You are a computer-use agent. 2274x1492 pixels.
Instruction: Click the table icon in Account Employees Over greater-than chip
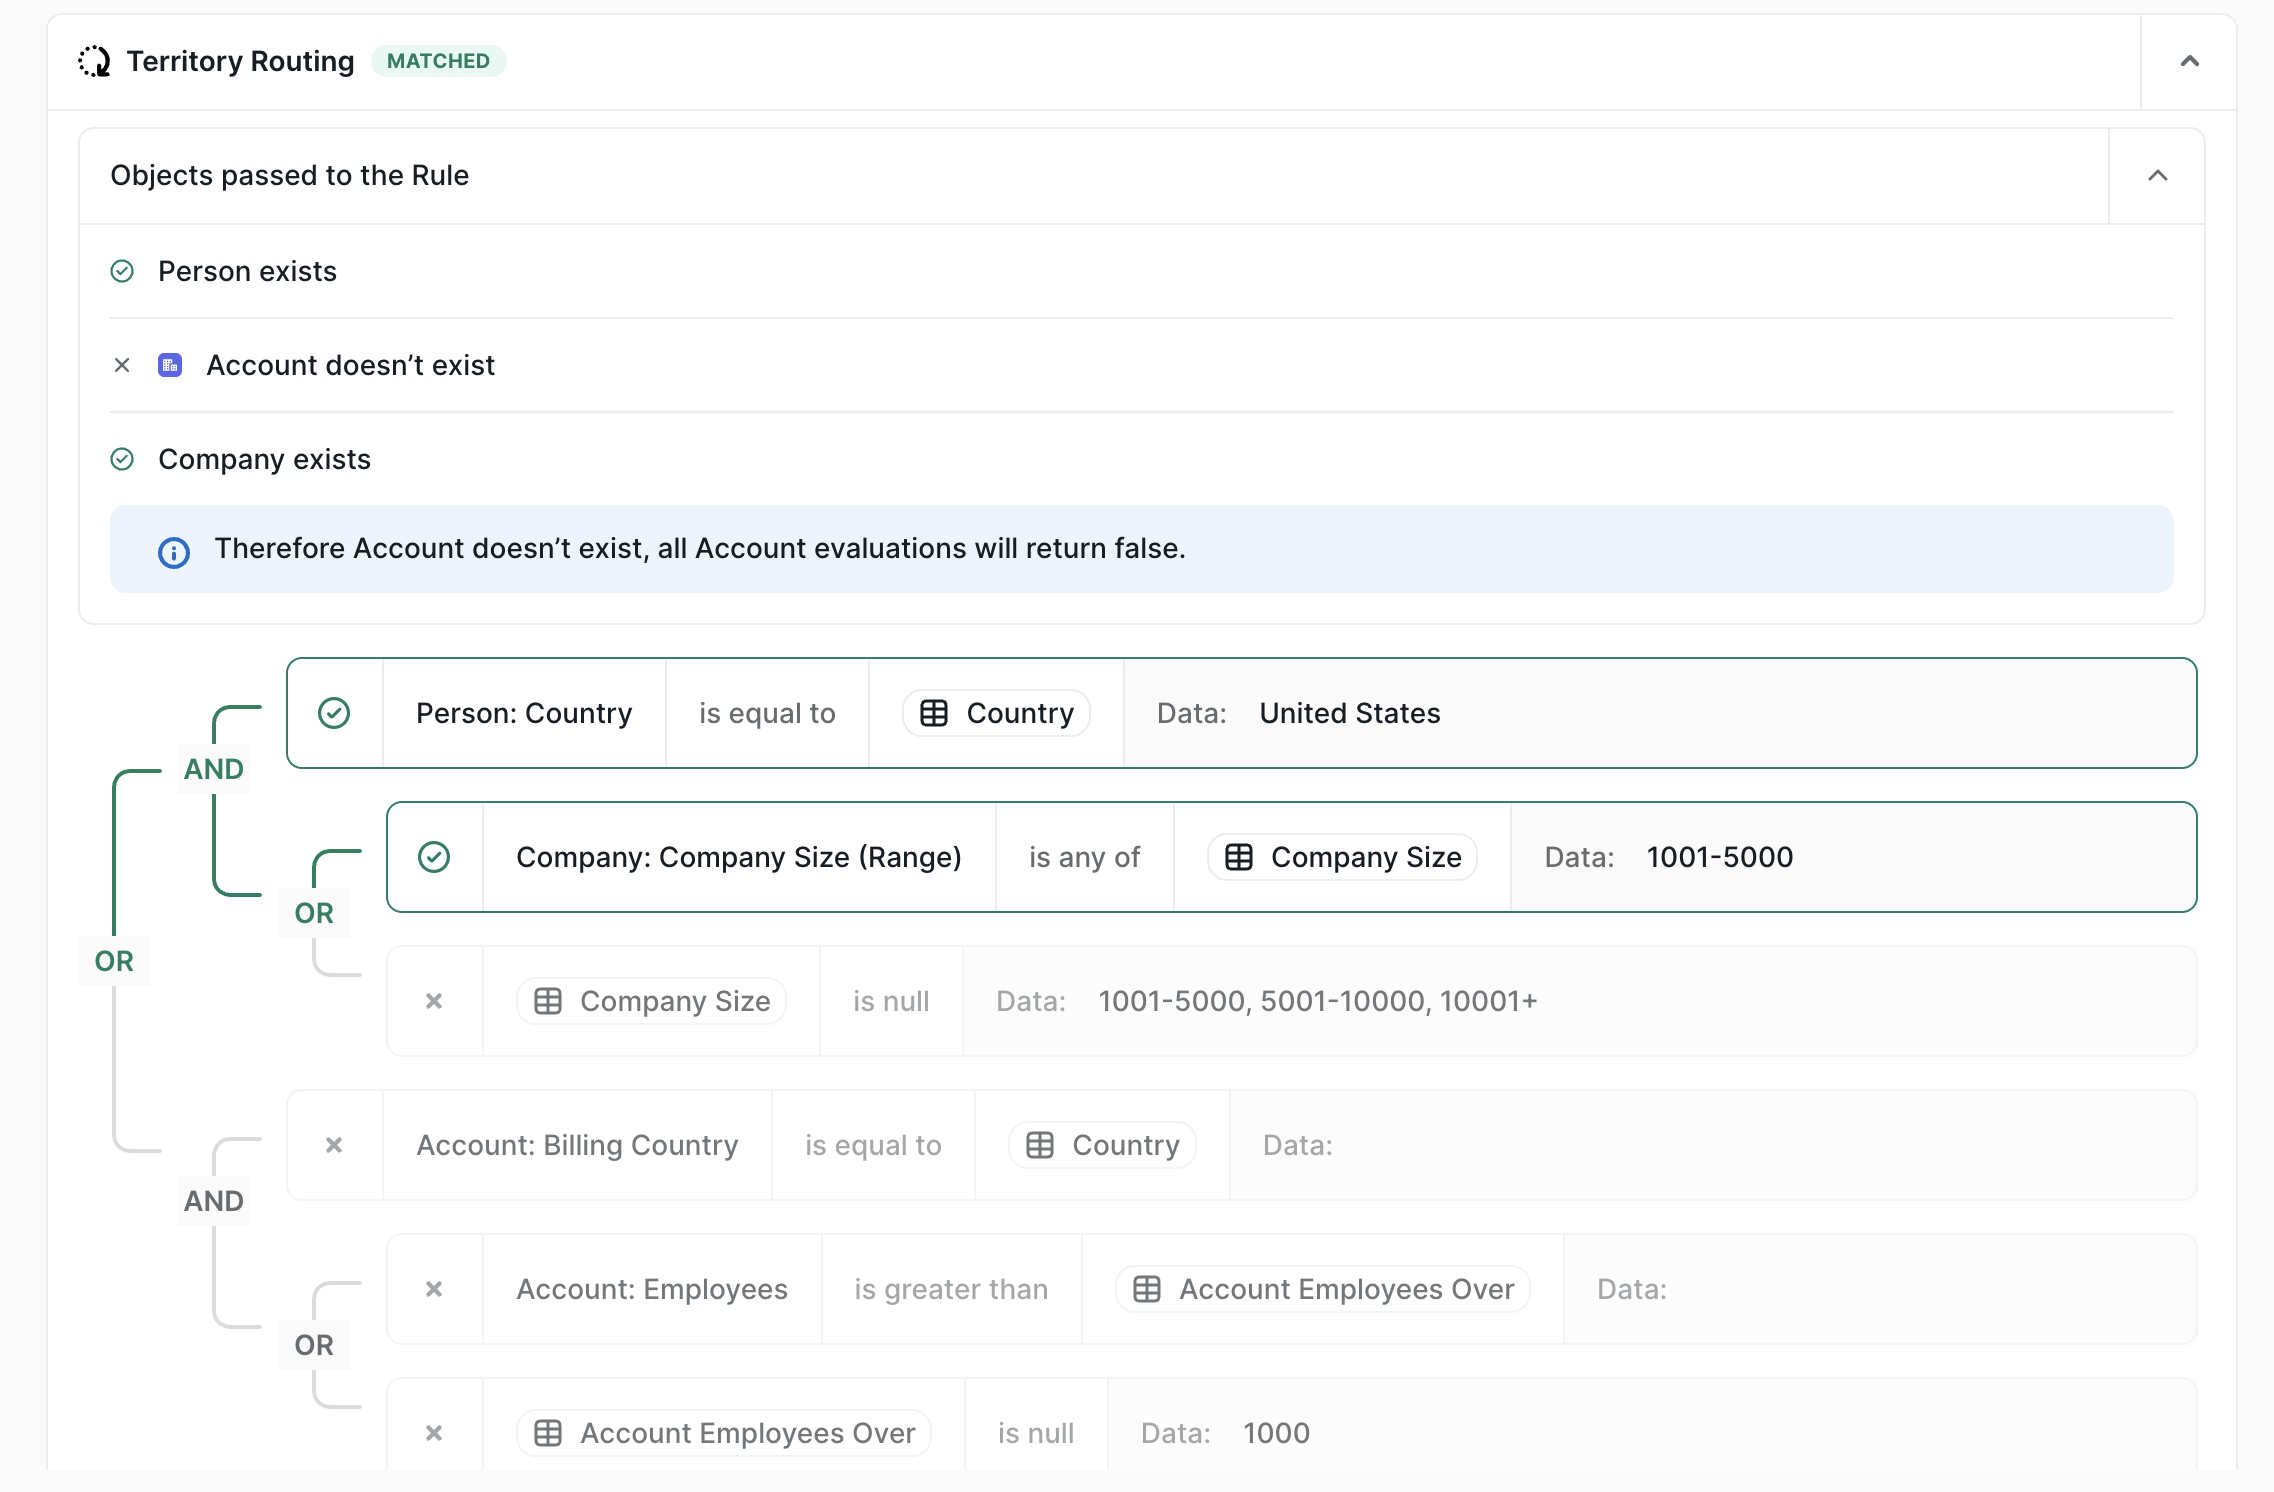[x=1147, y=1289]
